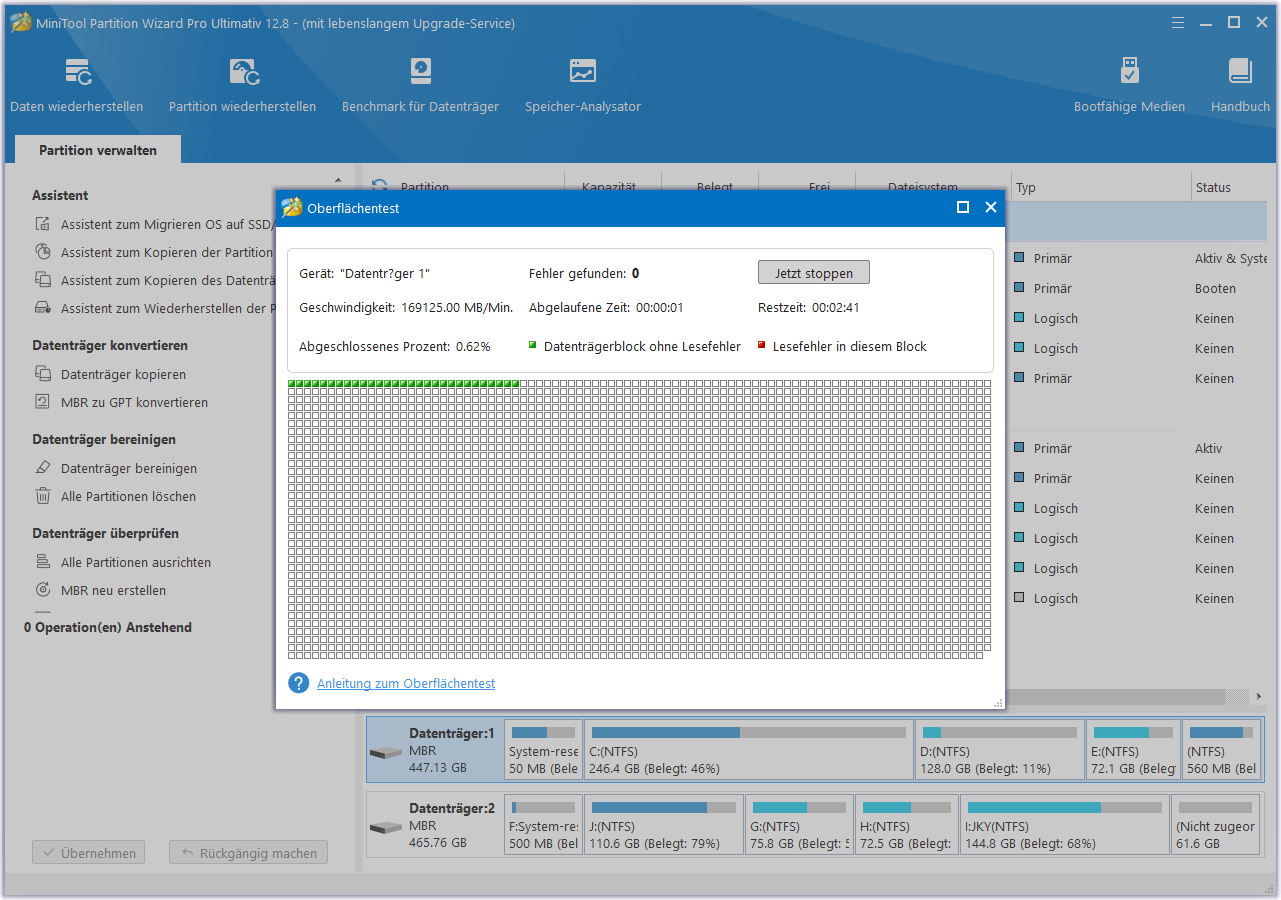The width and height of the screenshot is (1281, 900).
Task: Click Alle Partitionen löschen trash icon
Action: click(x=43, y=496)
